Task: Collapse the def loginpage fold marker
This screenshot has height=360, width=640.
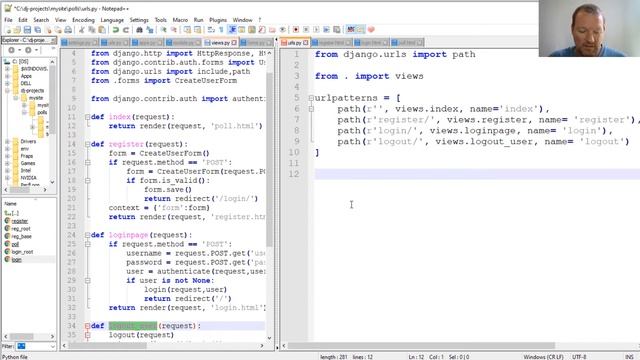Action: coord(87,235)
